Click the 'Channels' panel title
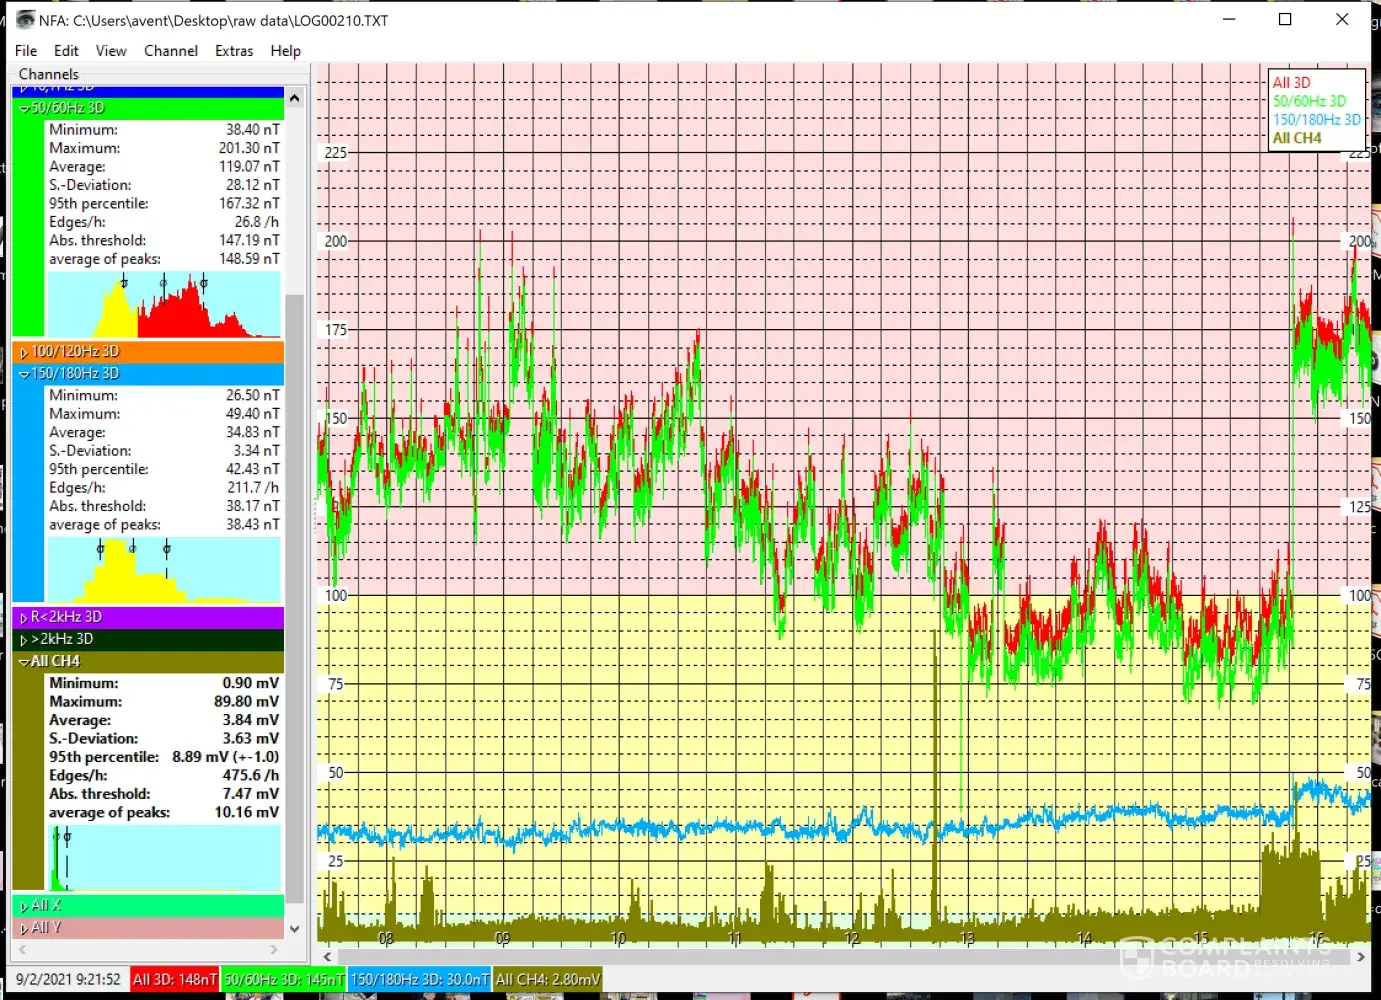Screen dimensions: 1381x1000 pyautogui.click(x=49, y=75)
